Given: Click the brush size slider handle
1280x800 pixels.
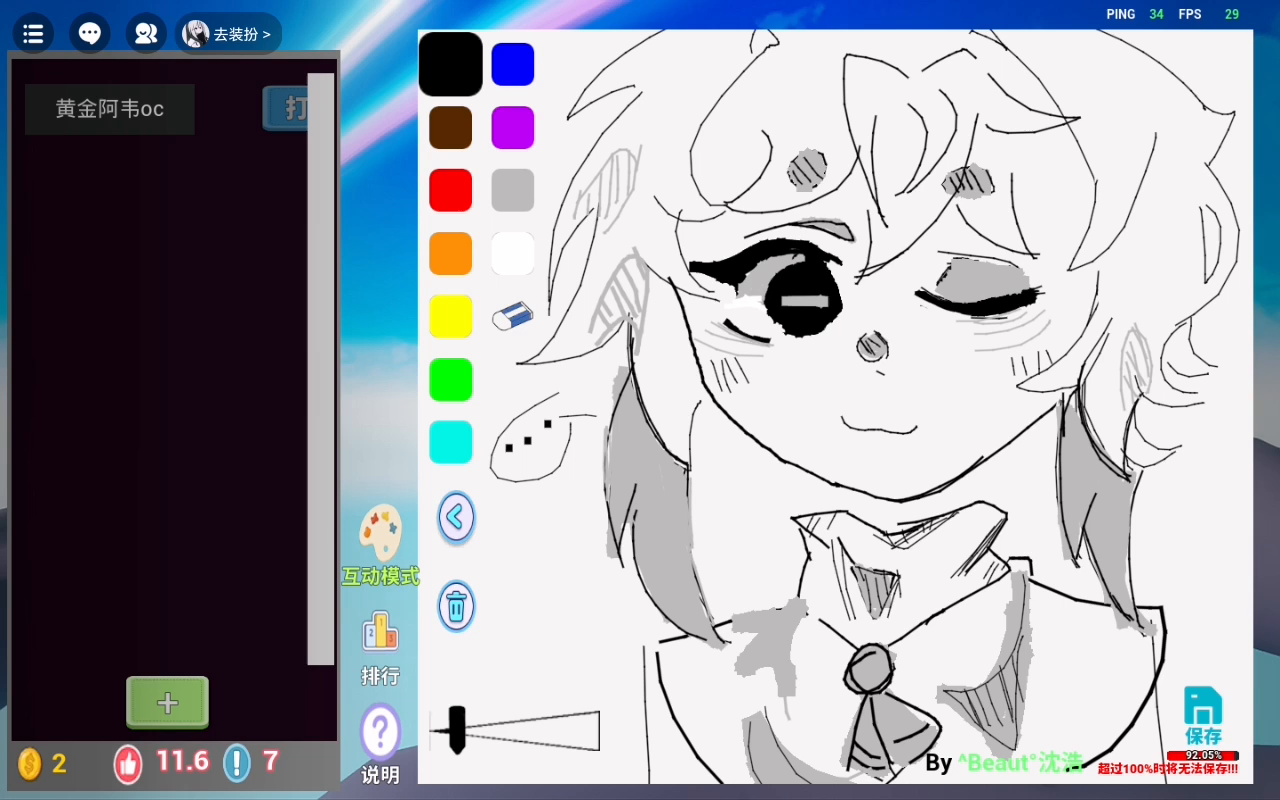Looking at the screenshot, I should coord(457,730).
